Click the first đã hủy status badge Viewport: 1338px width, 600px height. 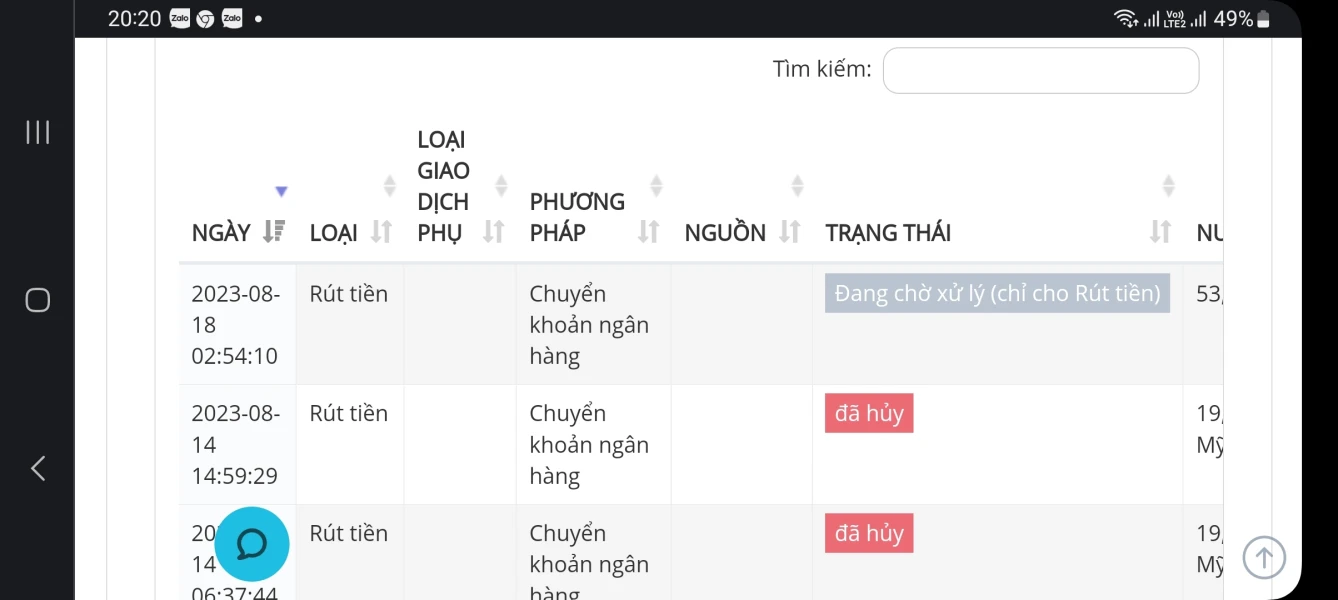[x=869, y=414]
